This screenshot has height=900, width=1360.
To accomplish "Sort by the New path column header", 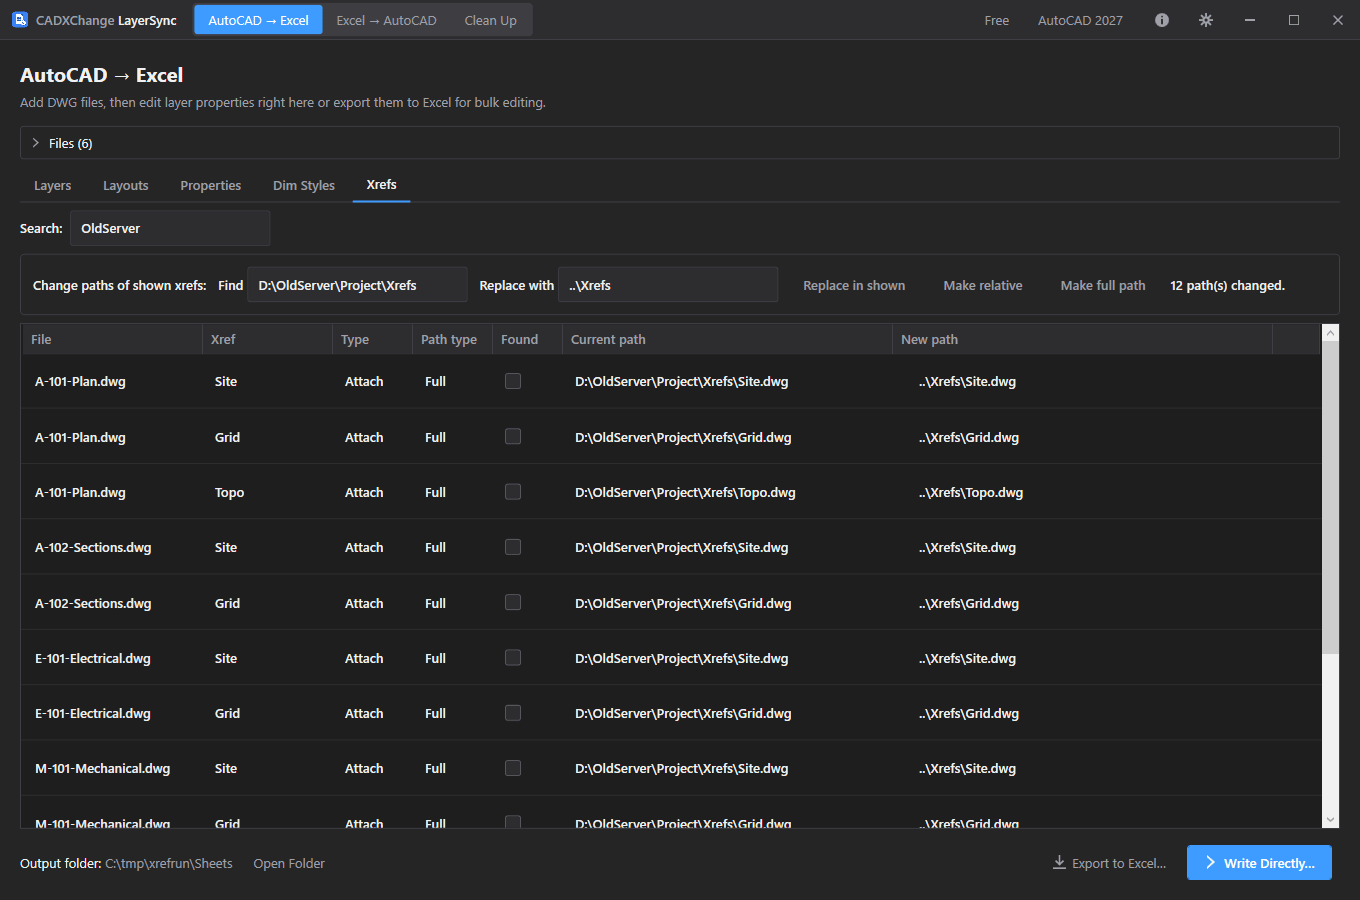I will click(x=1082, y=339).
